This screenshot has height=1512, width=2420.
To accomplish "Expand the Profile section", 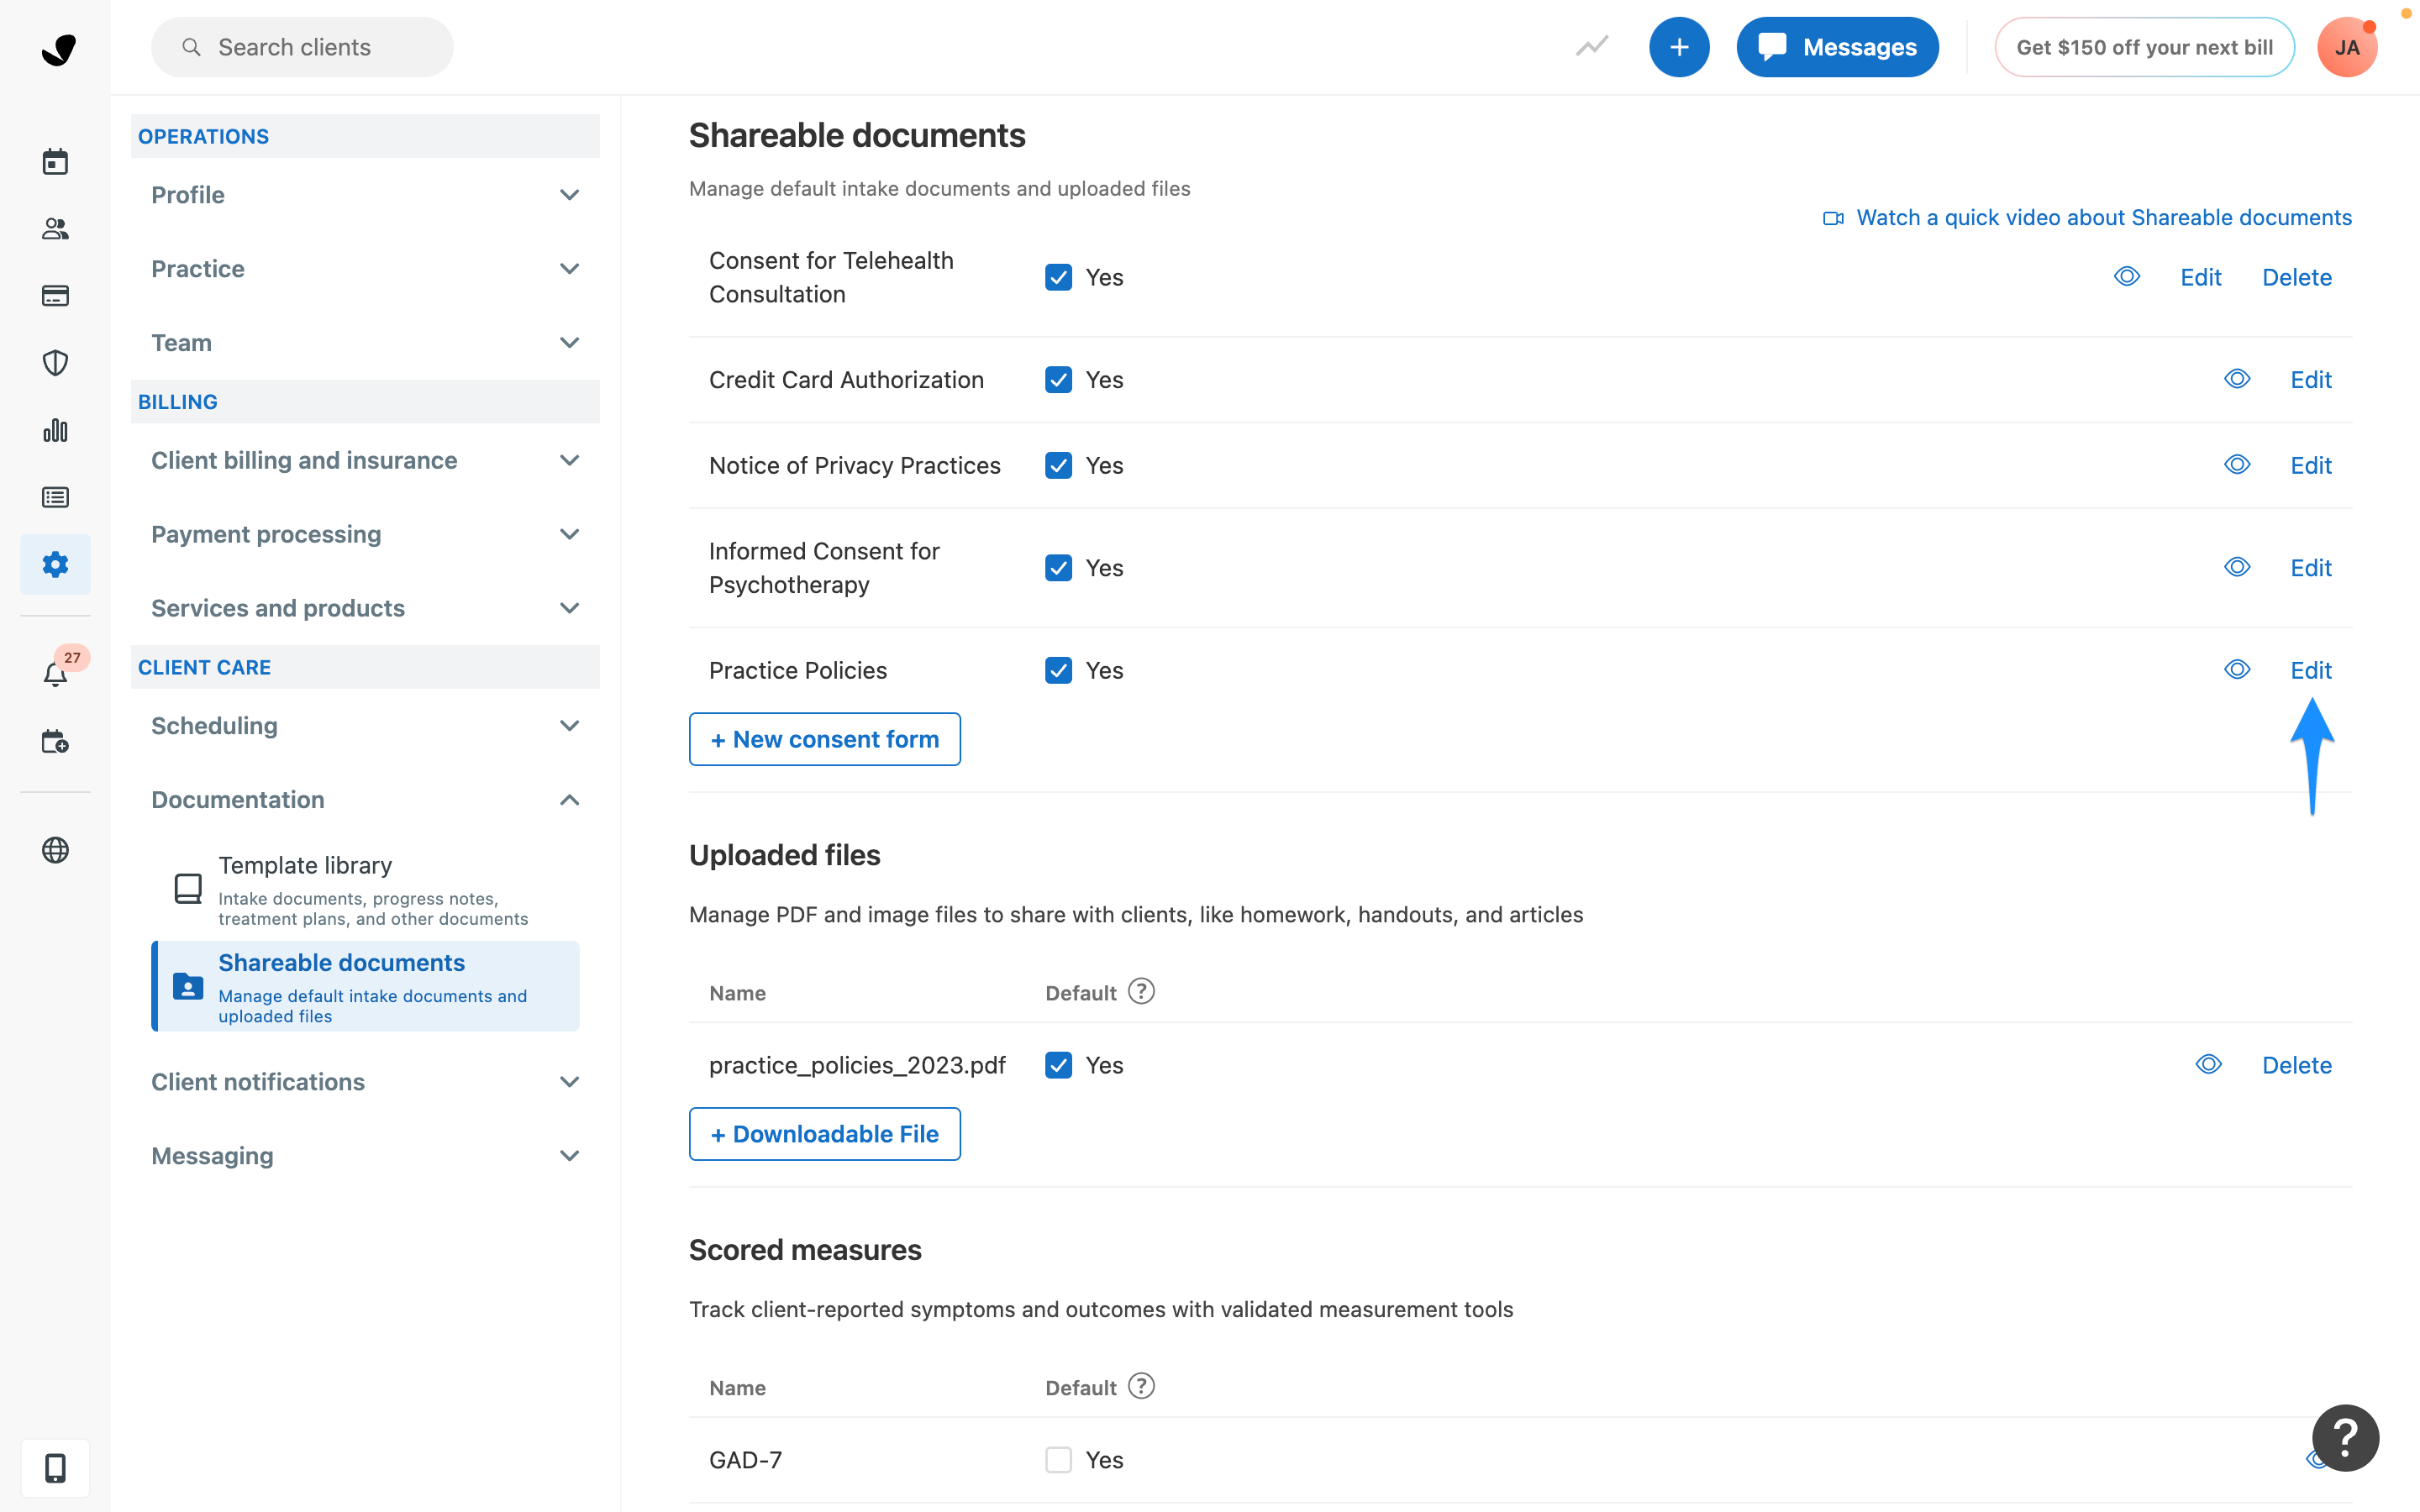I will (365, 195).
